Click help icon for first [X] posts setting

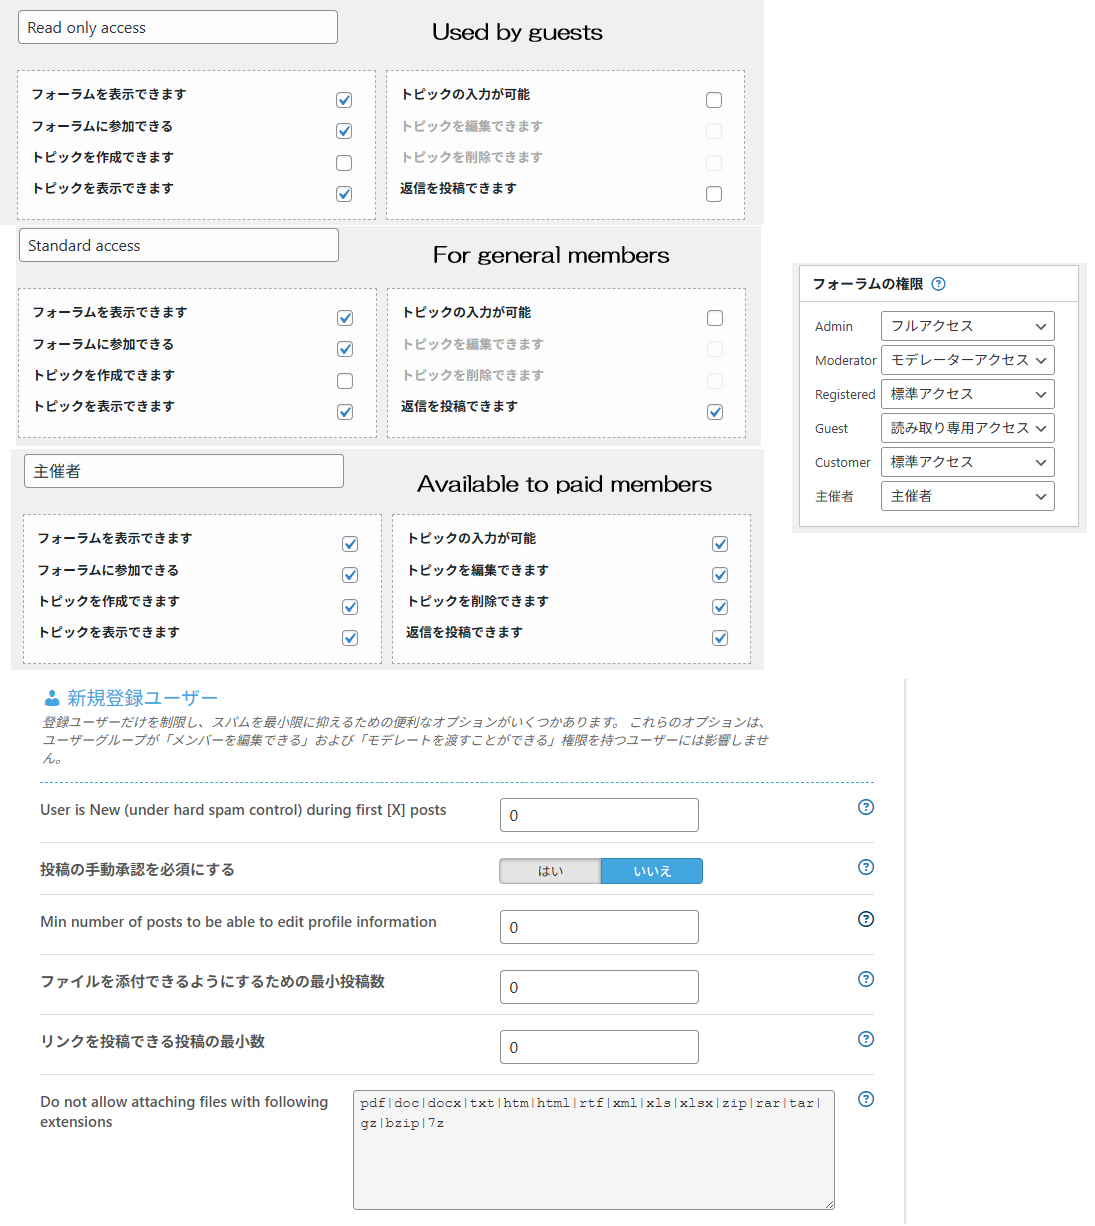[866, 807]
